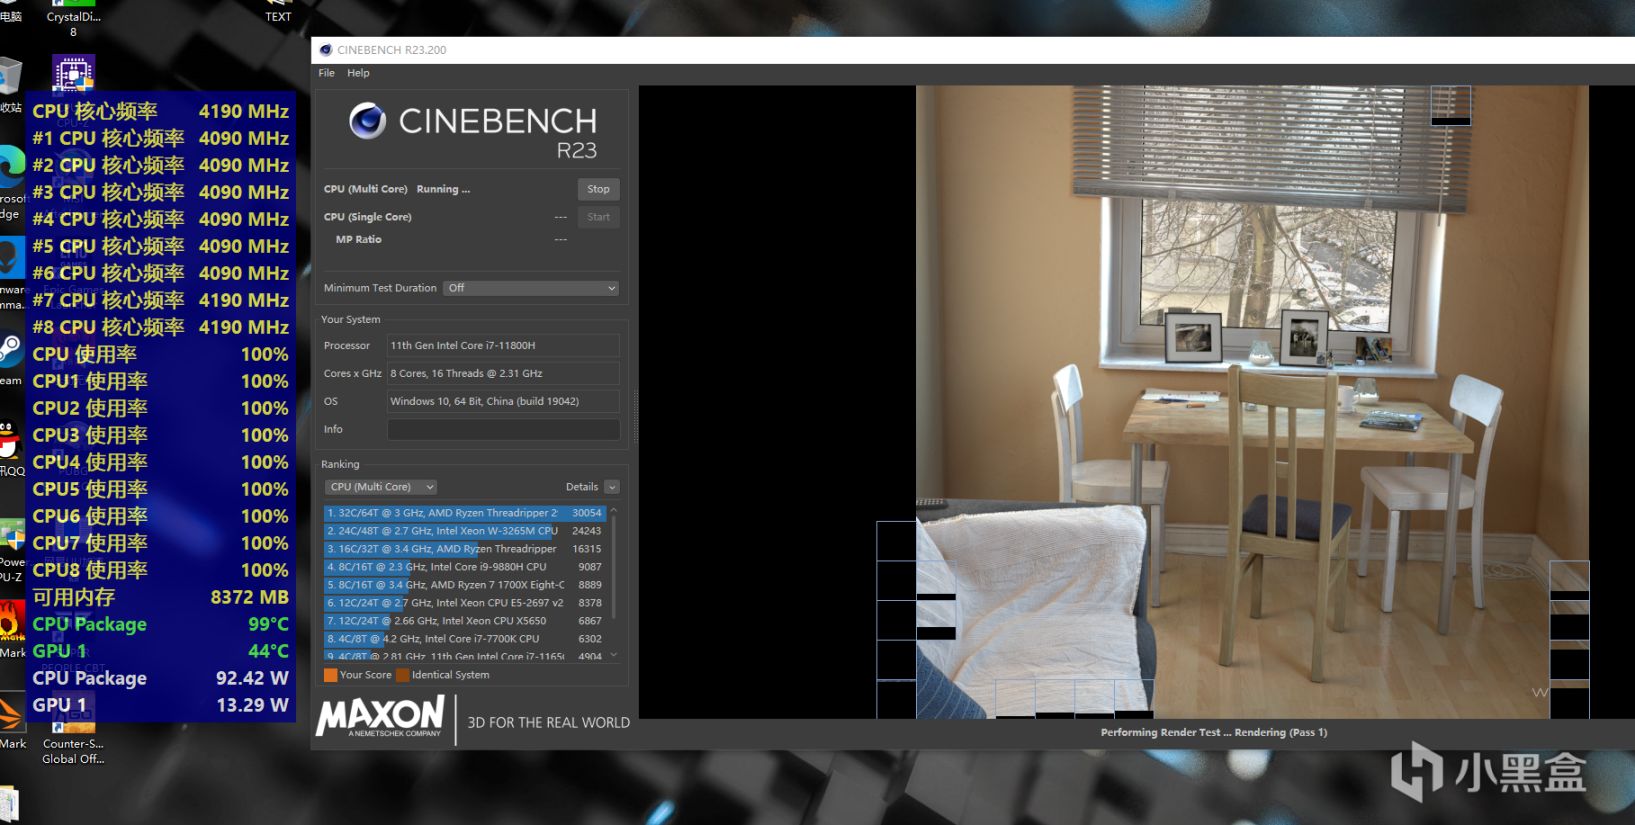Select the TEXT desktop shortcut

(278, 12)
